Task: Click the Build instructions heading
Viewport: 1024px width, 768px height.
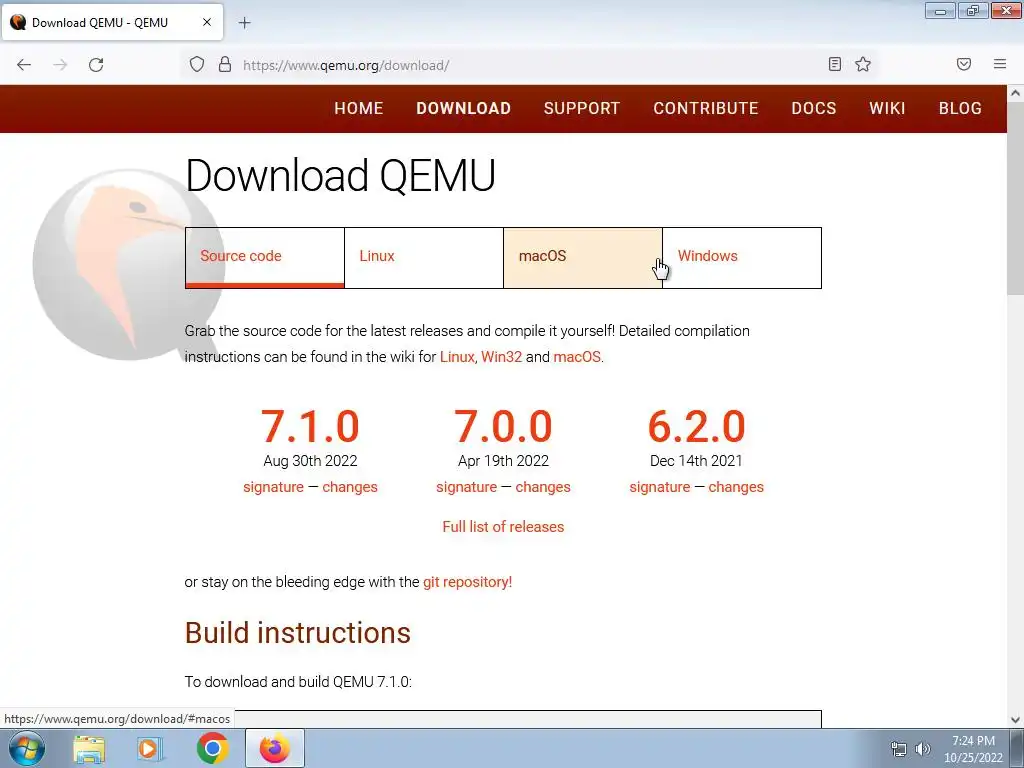Action: click(298, 633)
